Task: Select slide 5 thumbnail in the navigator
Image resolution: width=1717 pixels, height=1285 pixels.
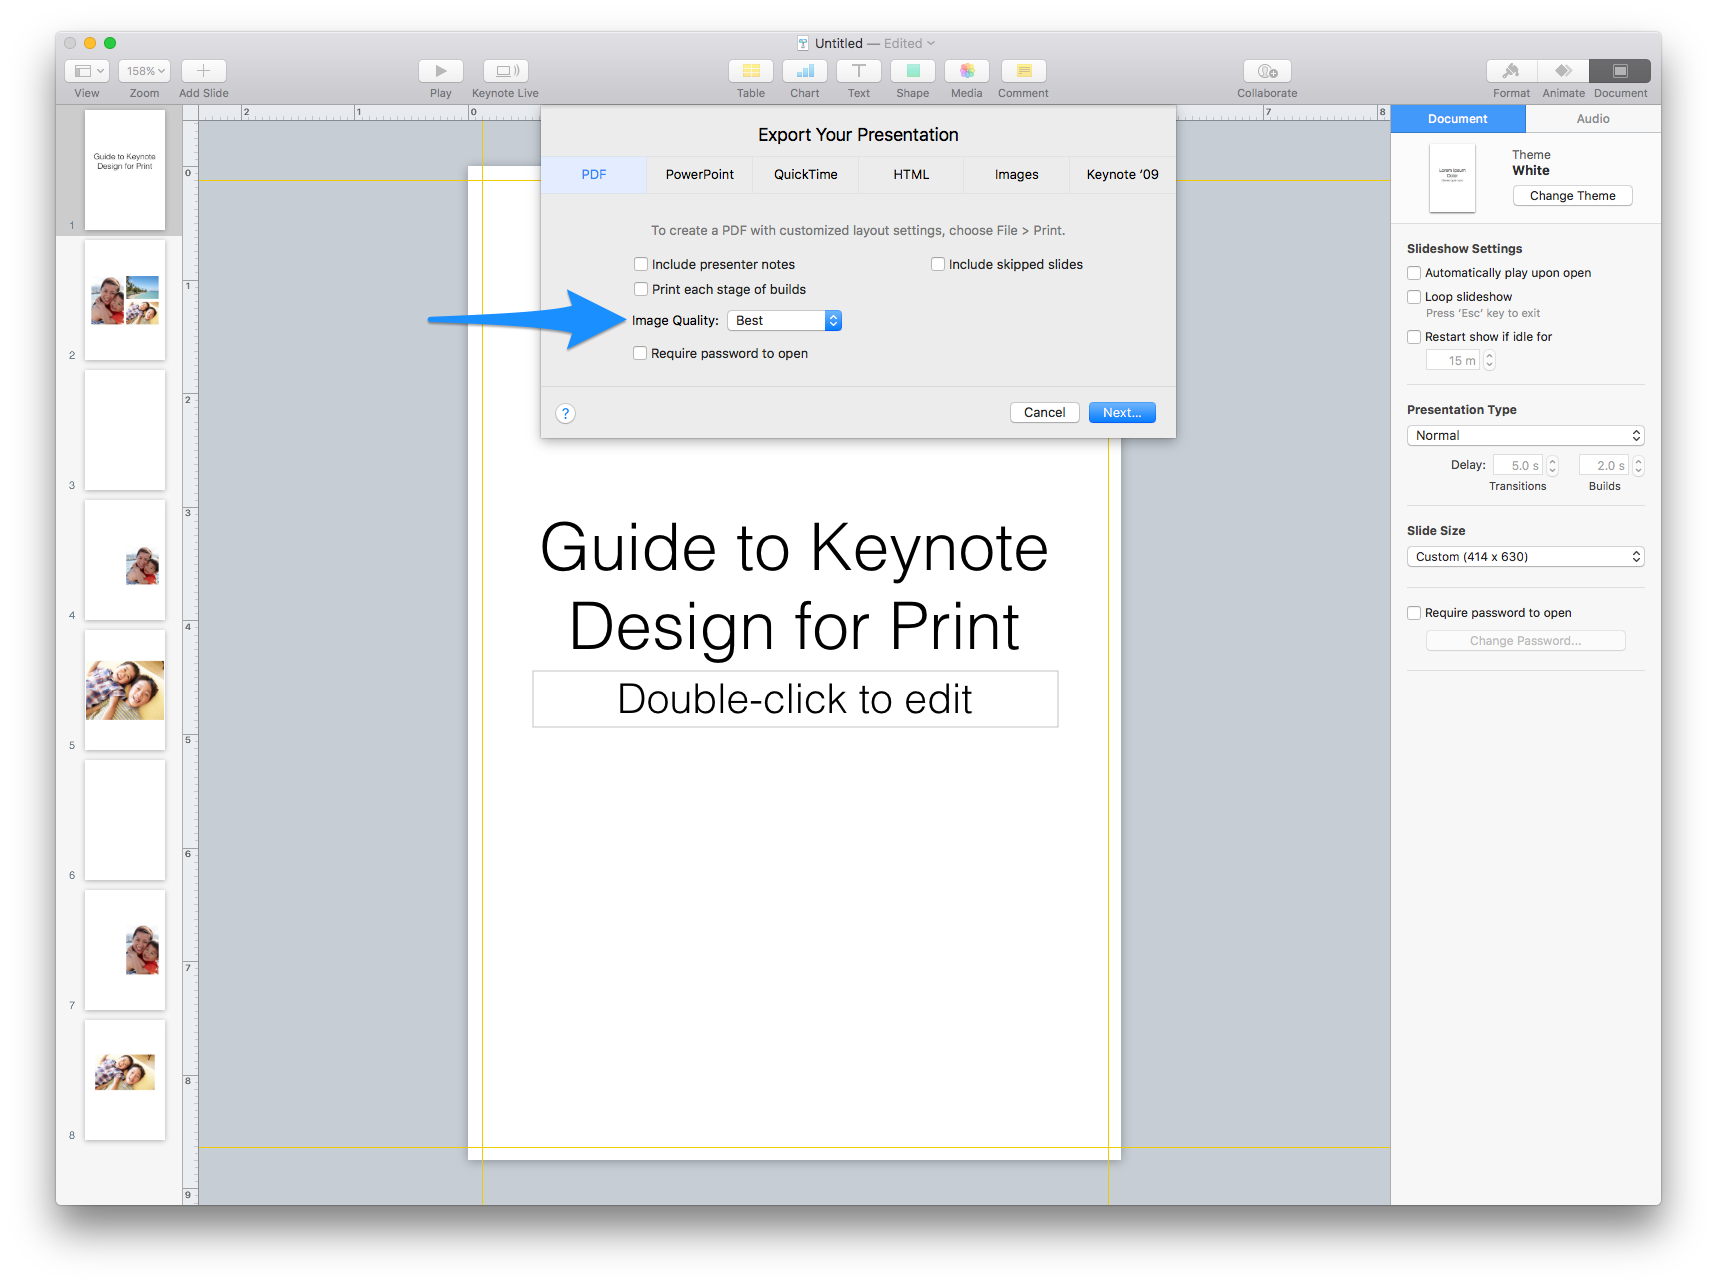Action: coord(124,689)
